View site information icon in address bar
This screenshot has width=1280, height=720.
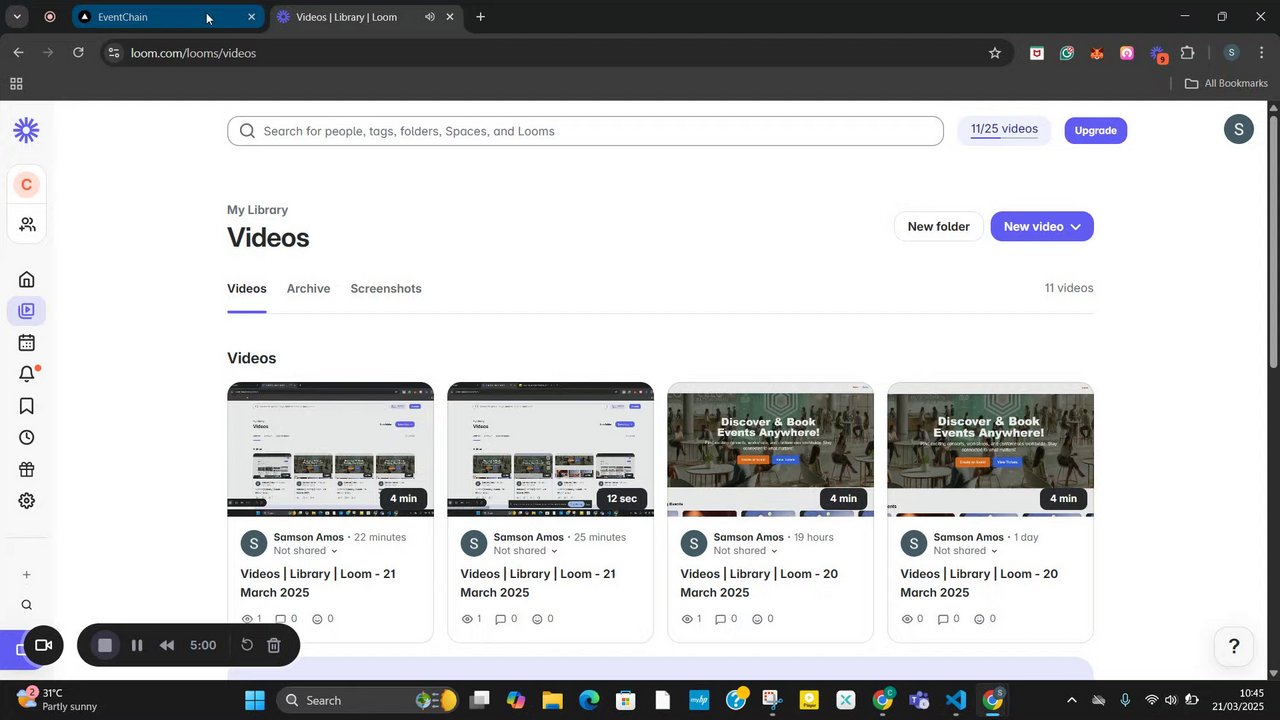(113, 53)
